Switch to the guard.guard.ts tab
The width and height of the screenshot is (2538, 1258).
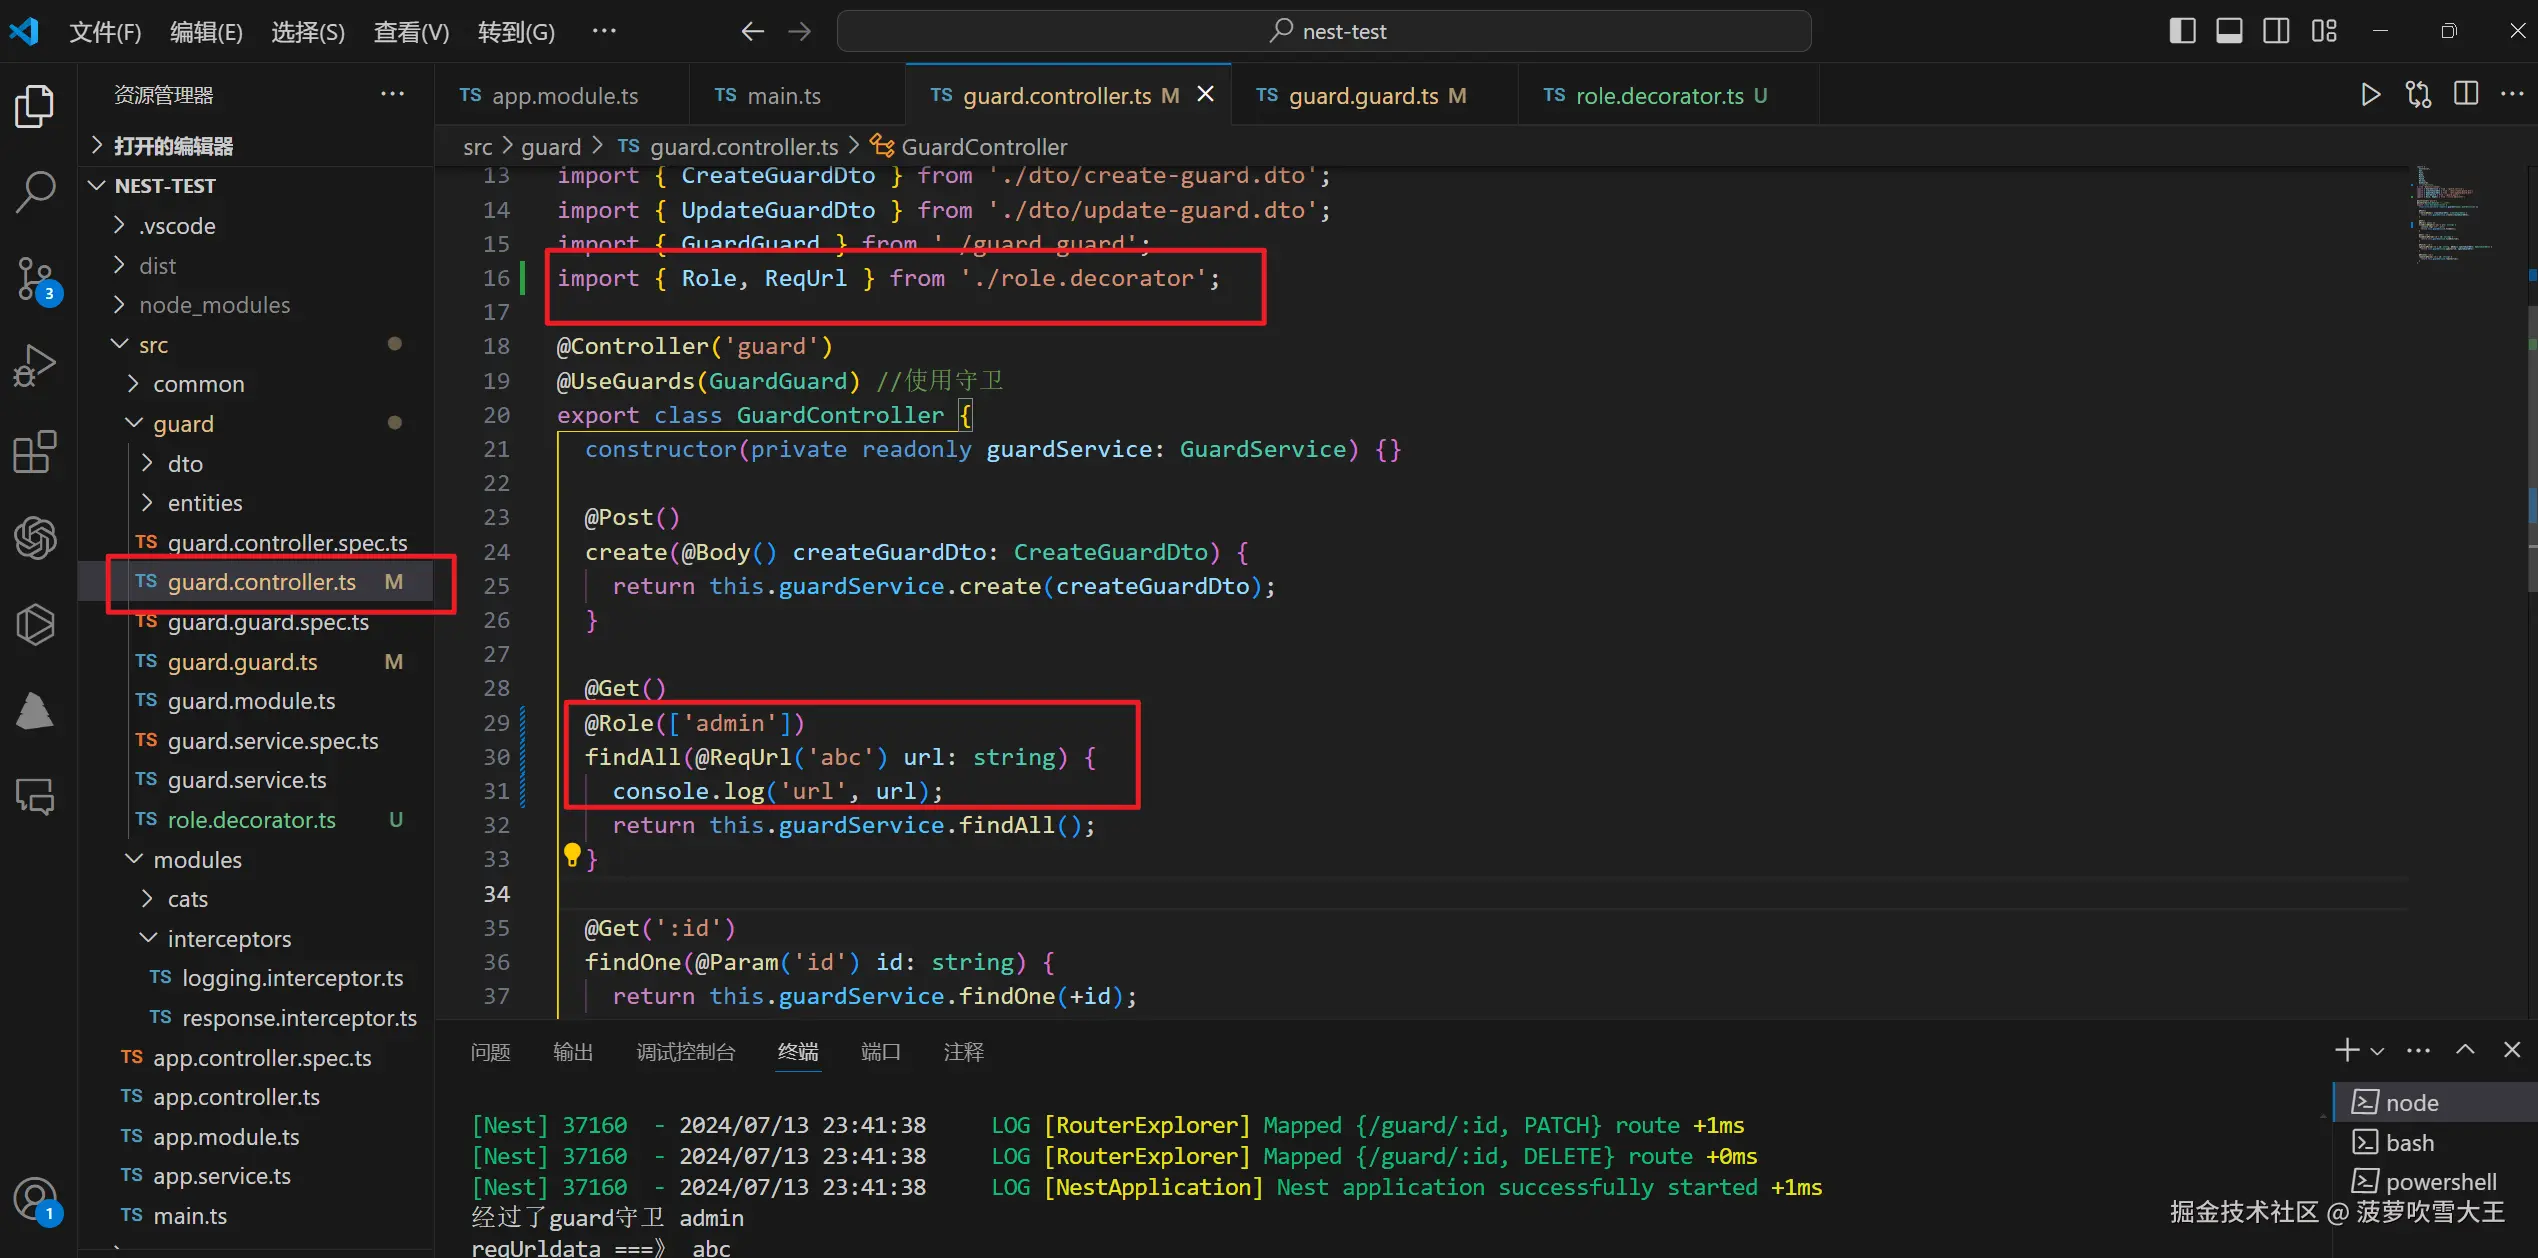coord(1362,96)
